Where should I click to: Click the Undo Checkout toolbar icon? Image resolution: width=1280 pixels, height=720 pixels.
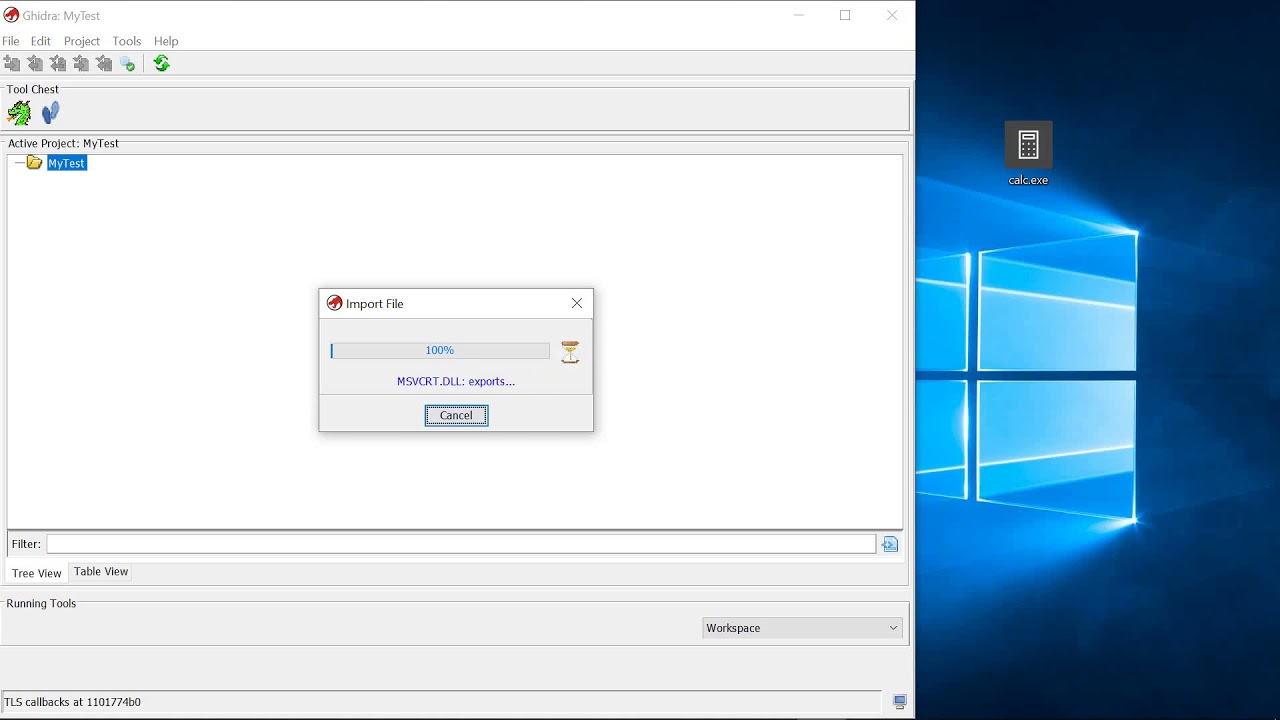[104, 64]
